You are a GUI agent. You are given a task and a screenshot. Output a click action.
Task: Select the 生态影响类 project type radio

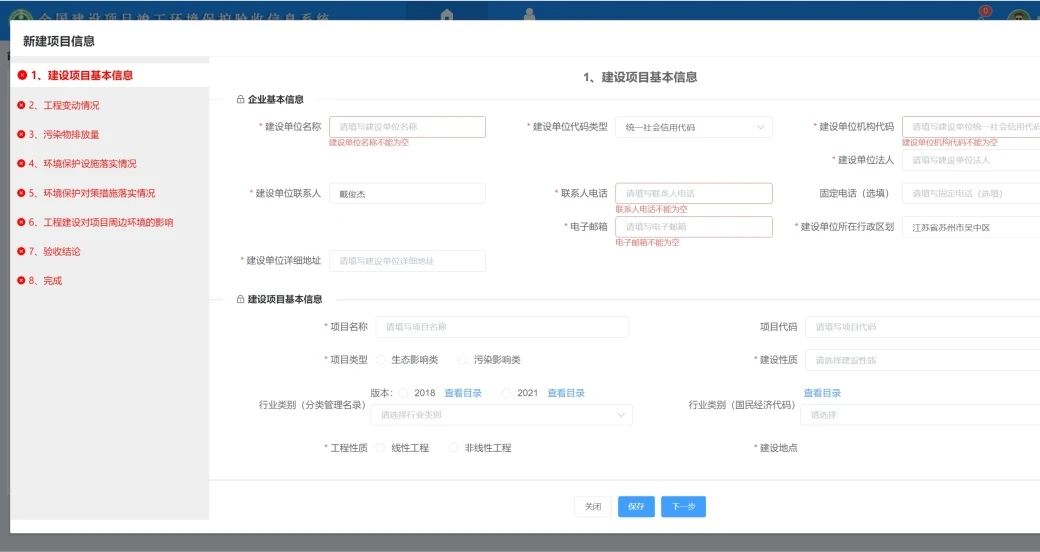point(381,360)
